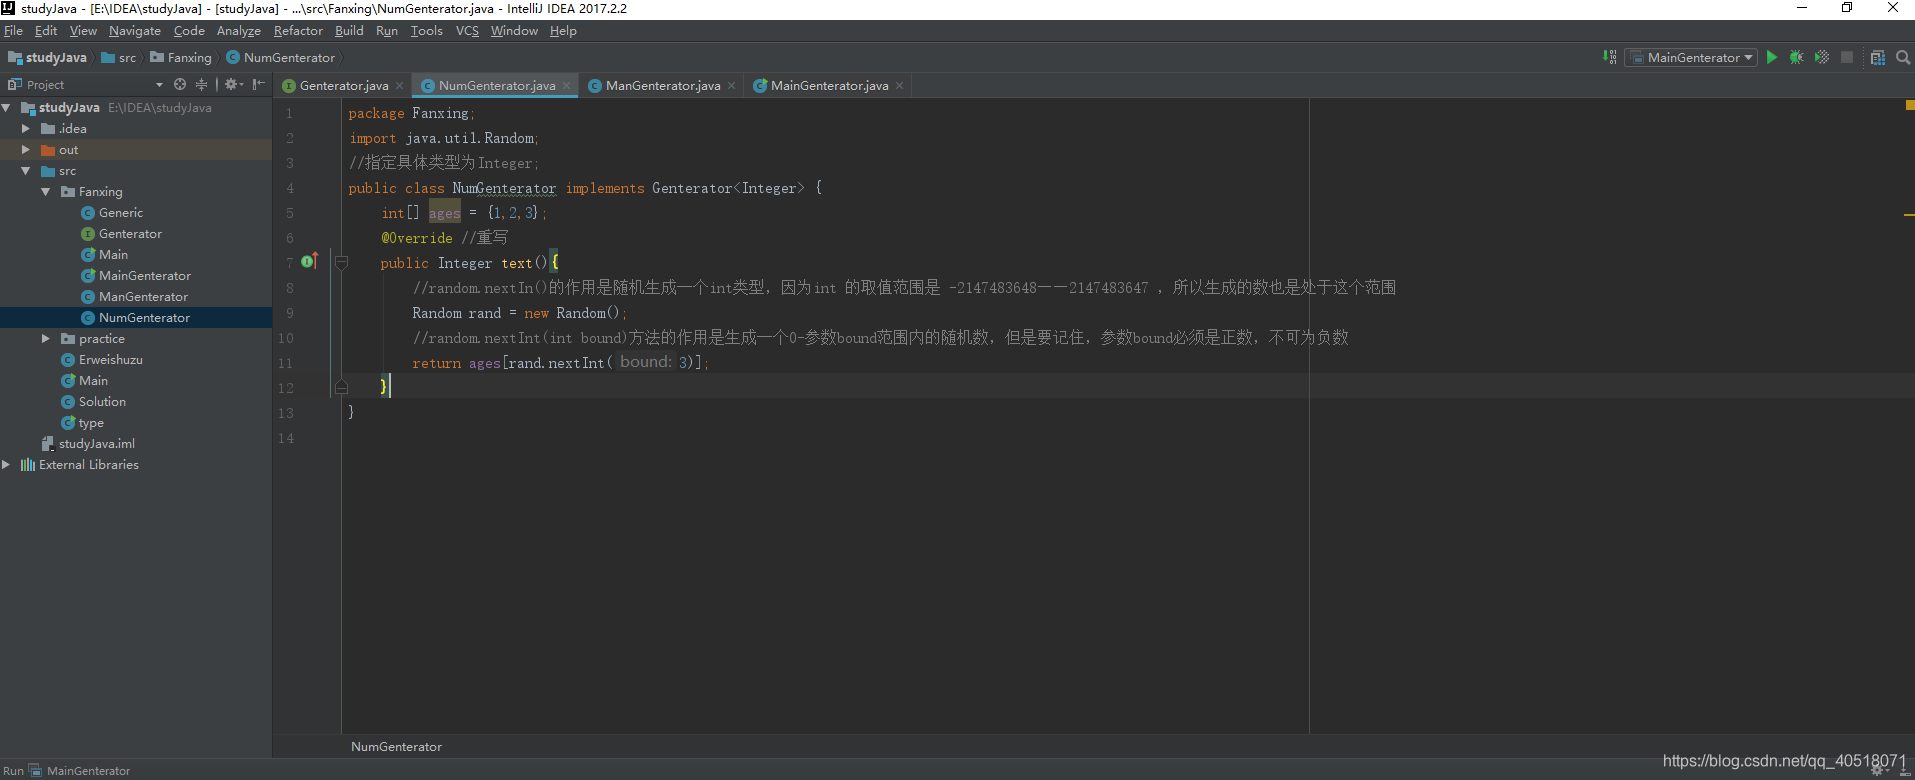Open the Refactor menu
Viewport: 1915px width, 780px height.
(x=298, y=31)
